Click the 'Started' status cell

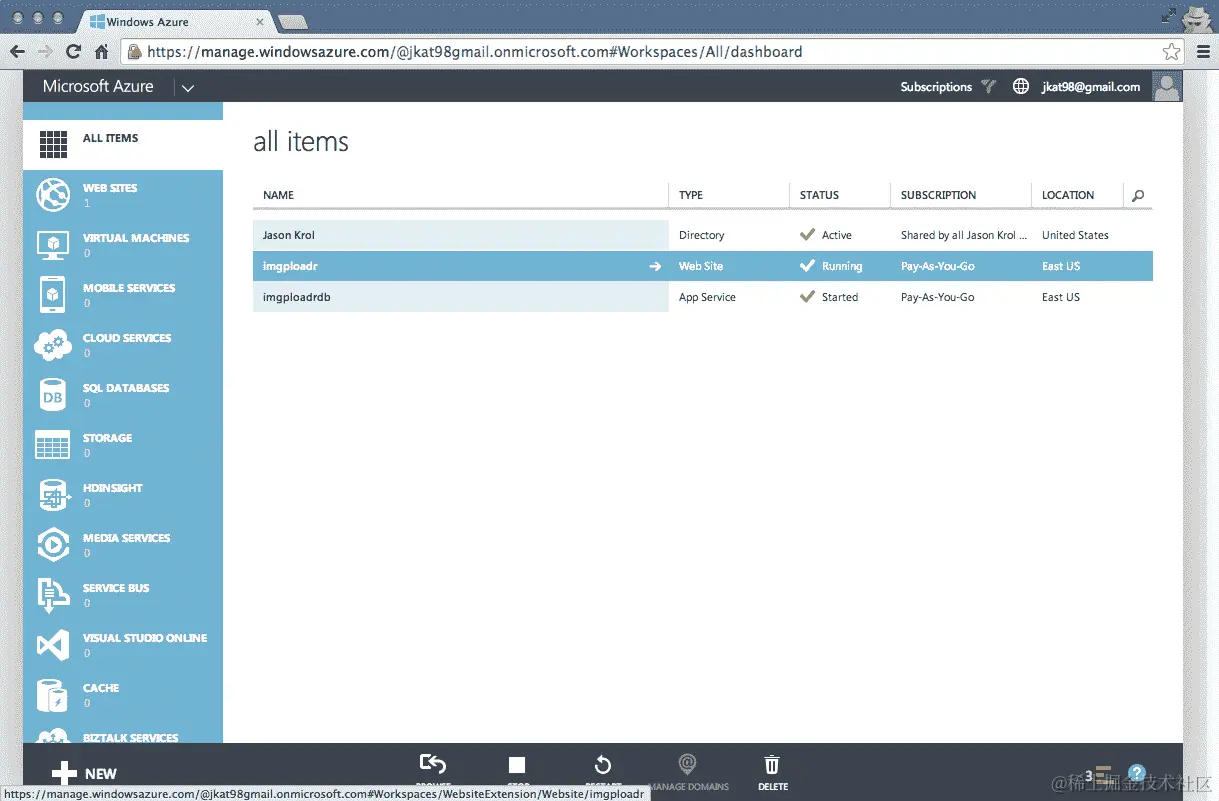pos(840,297)
